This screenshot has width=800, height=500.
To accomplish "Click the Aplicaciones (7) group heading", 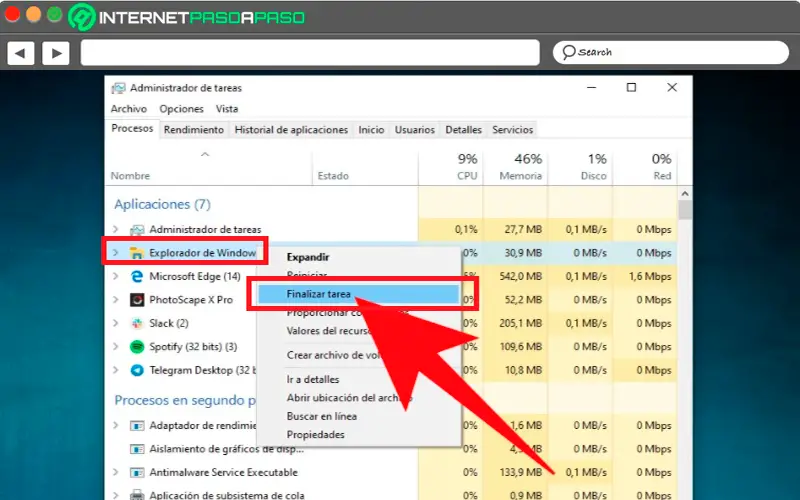I will click(162, 205).
